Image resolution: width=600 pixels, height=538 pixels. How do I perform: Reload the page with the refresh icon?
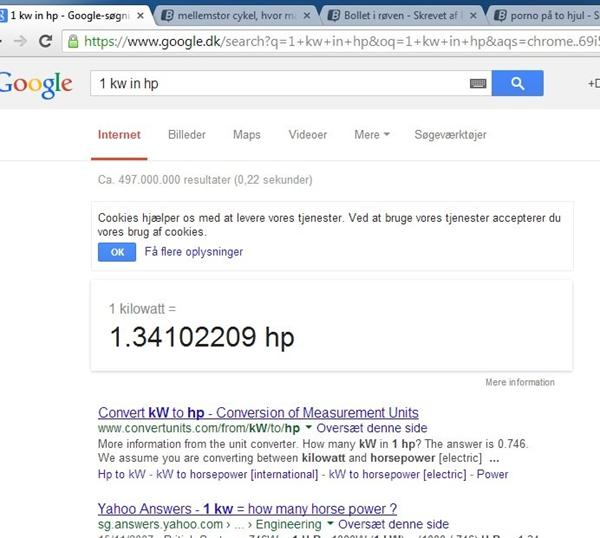[46, 41]
